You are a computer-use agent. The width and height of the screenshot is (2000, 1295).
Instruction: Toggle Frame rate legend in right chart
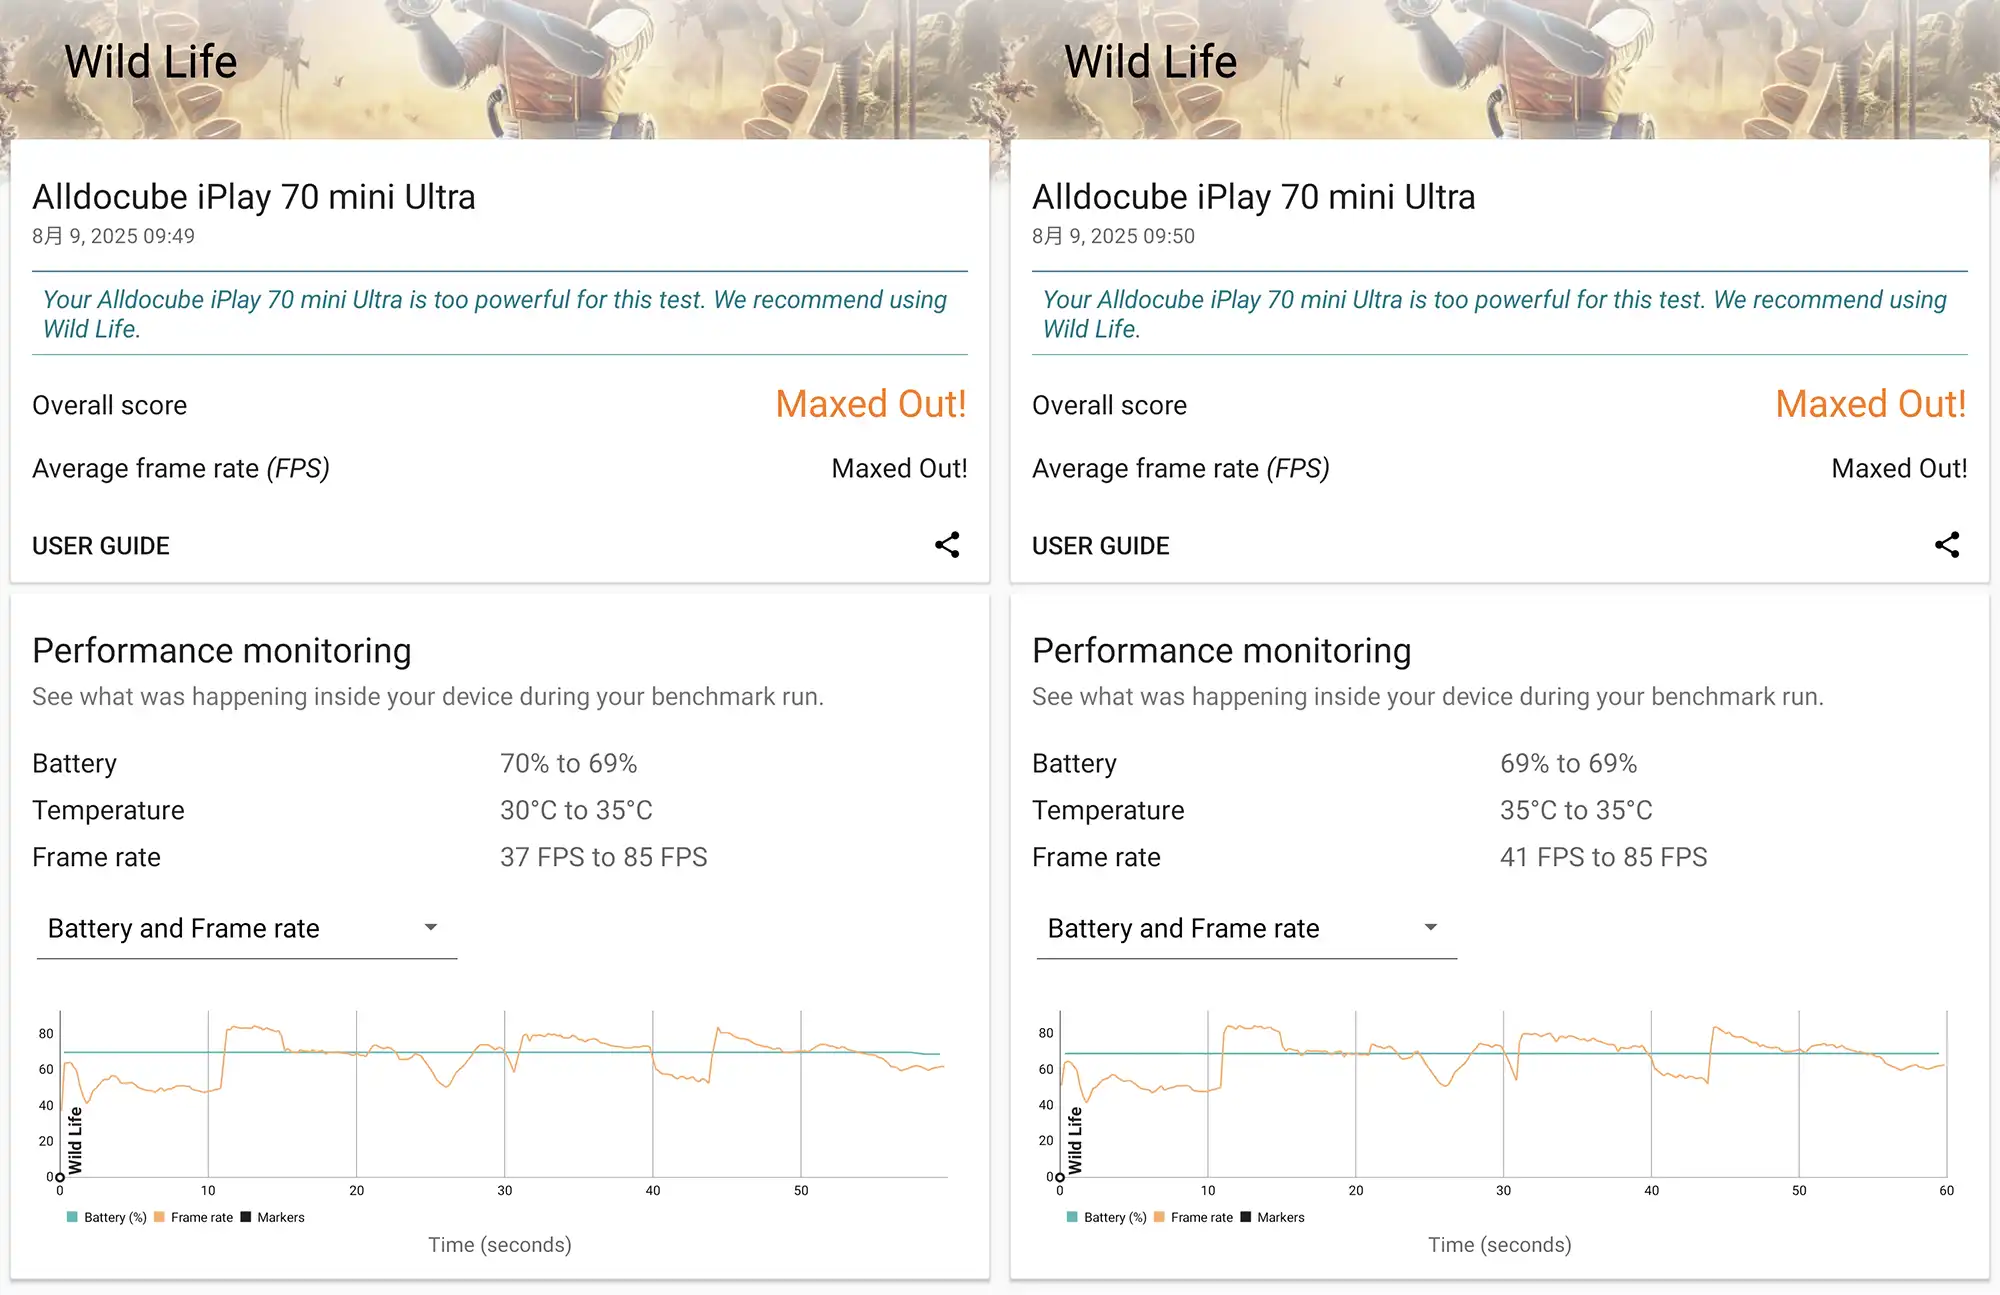tap(1194, 1217)
